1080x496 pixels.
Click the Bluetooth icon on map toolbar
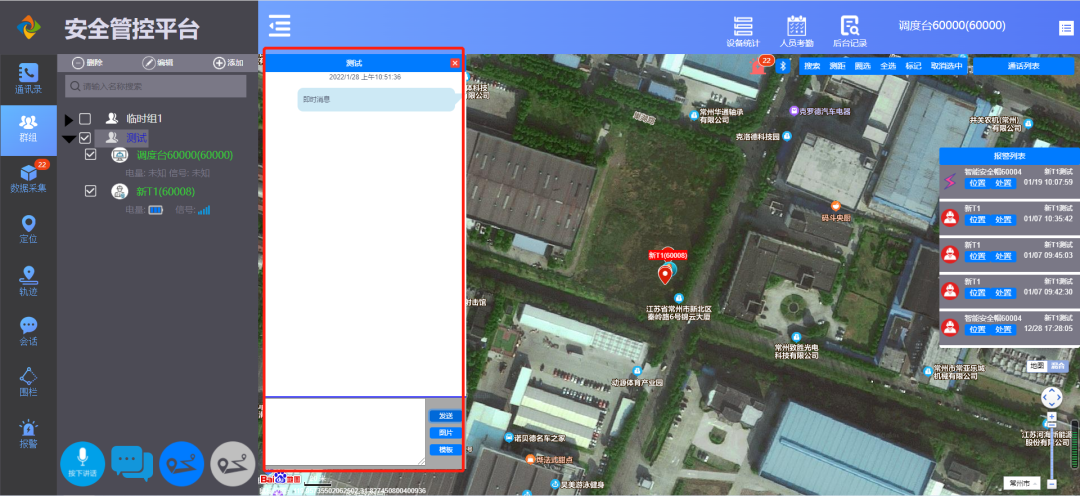pos(782,66)
